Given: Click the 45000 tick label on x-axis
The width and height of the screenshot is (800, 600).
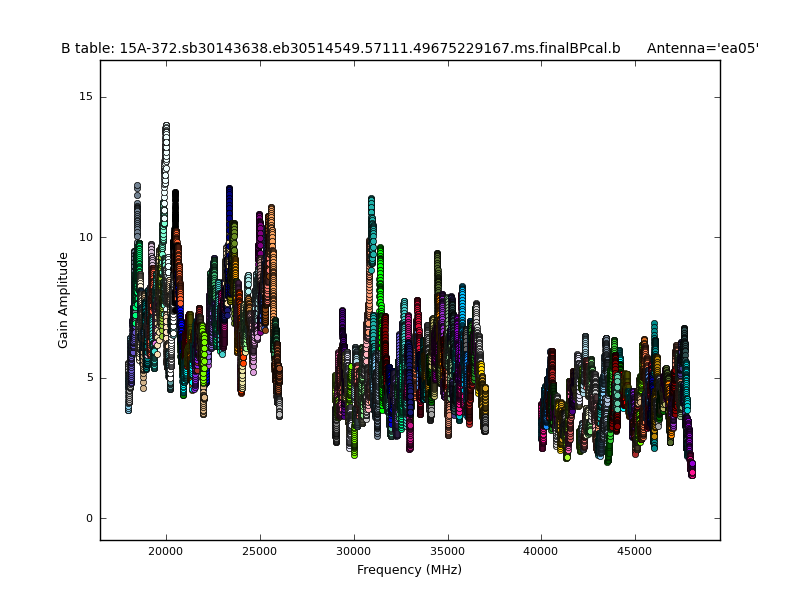Looking at the screenshot, I should [x=635, y=550].
